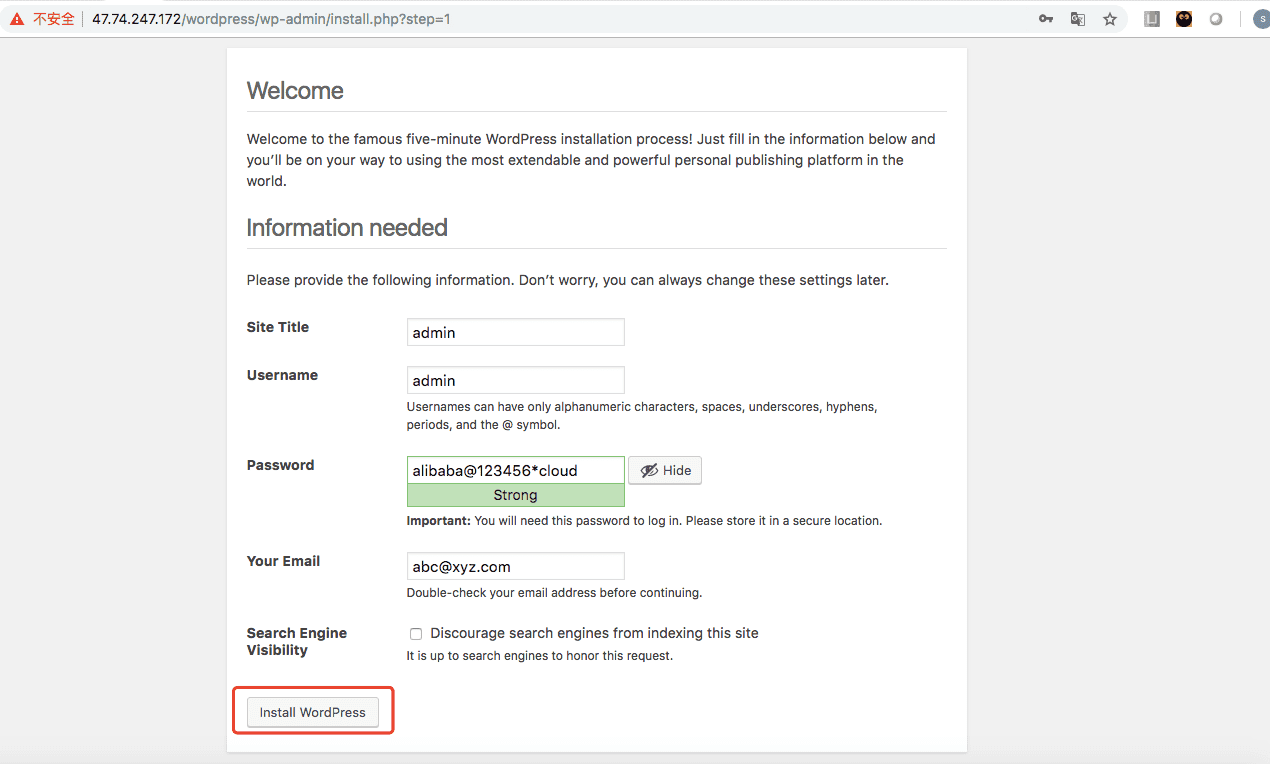This screenshot has width=1270, height=764.
Task: Click the Password input field
Action: click(x=515, y=470)
